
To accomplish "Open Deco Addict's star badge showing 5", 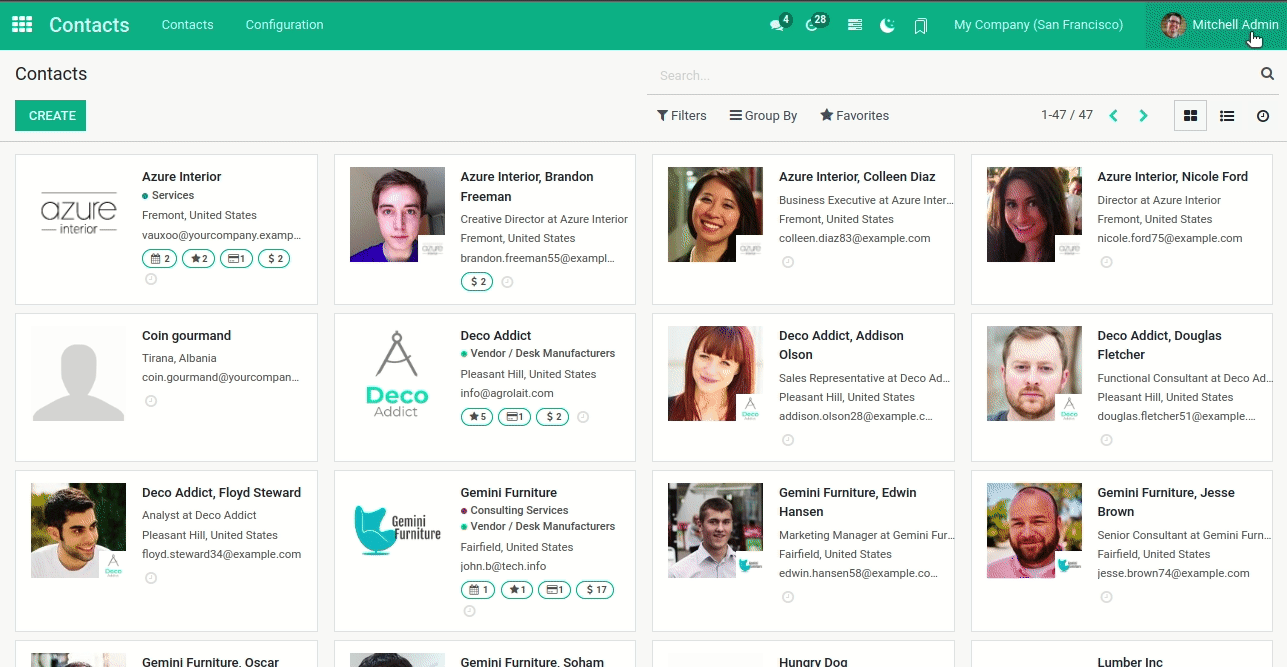I will [x=477, y=417].
